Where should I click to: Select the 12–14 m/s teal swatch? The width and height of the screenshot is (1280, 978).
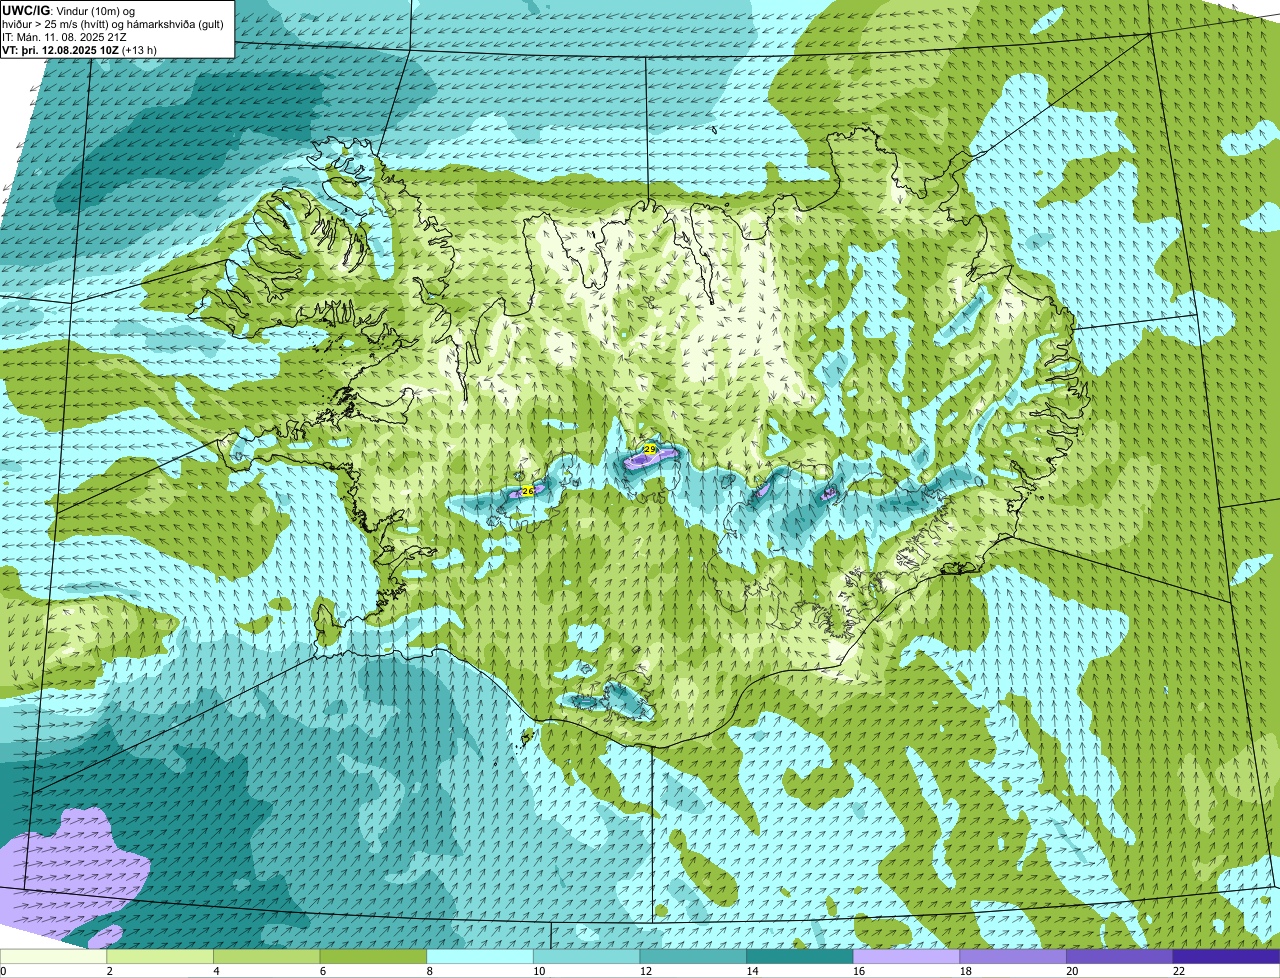click(x=693, y=957)
